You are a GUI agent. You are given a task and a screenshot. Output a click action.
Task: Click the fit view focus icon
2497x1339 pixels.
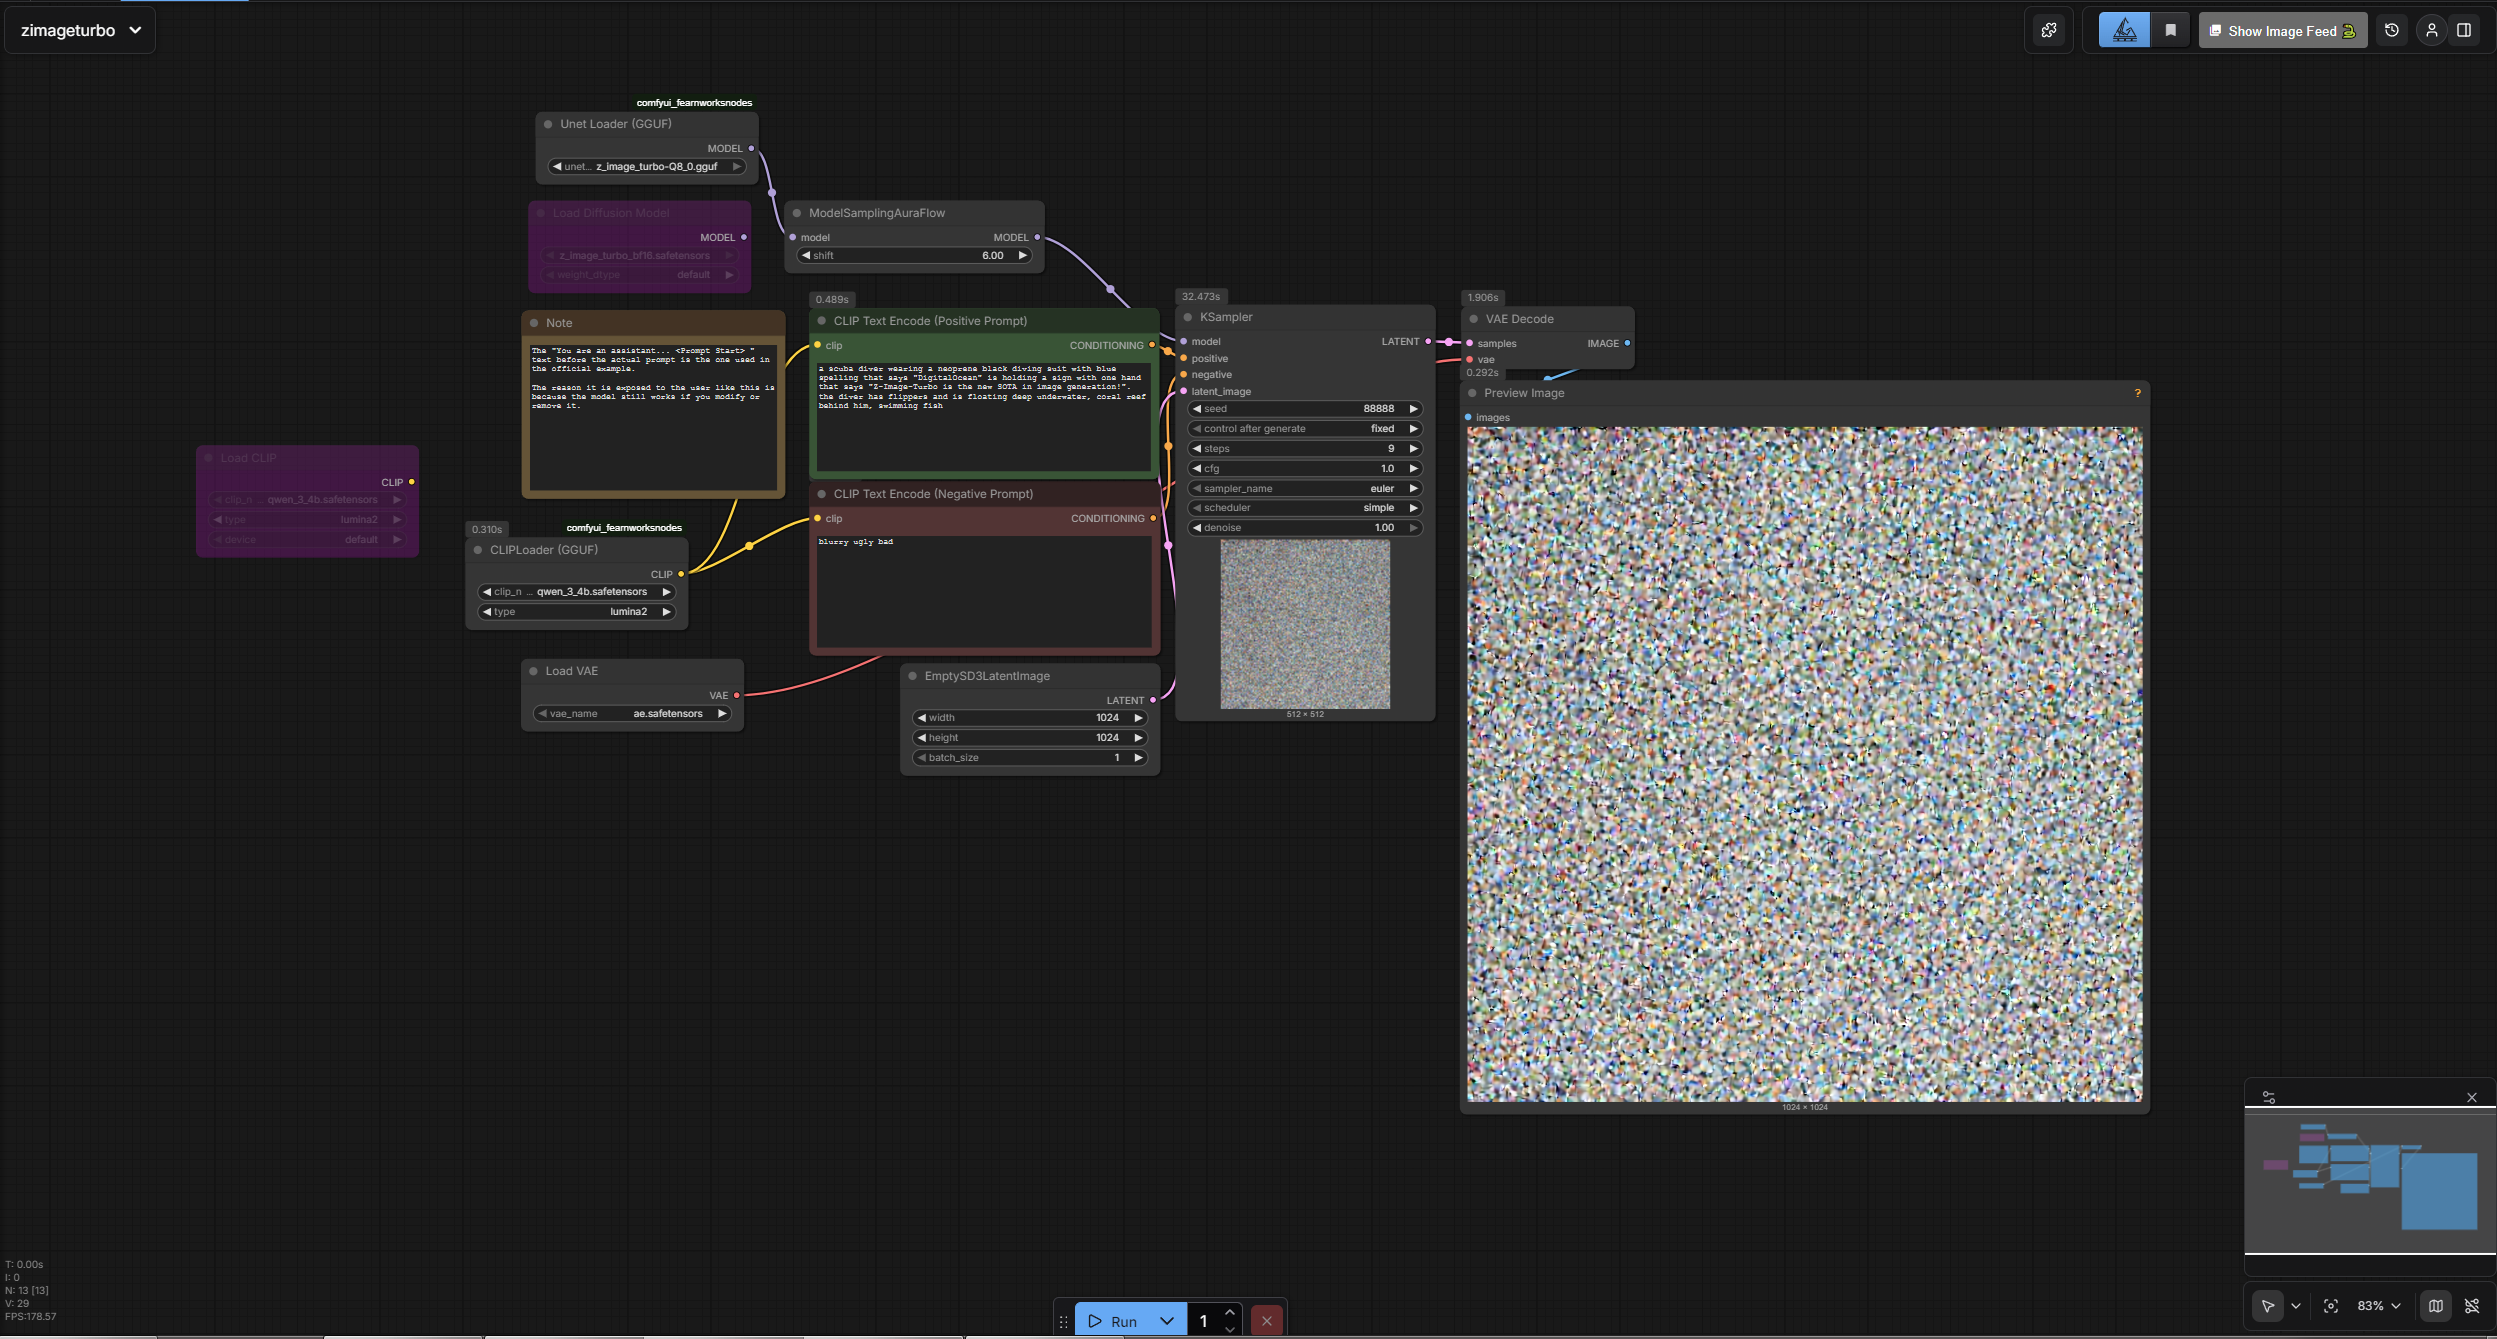[2331, 1306]
